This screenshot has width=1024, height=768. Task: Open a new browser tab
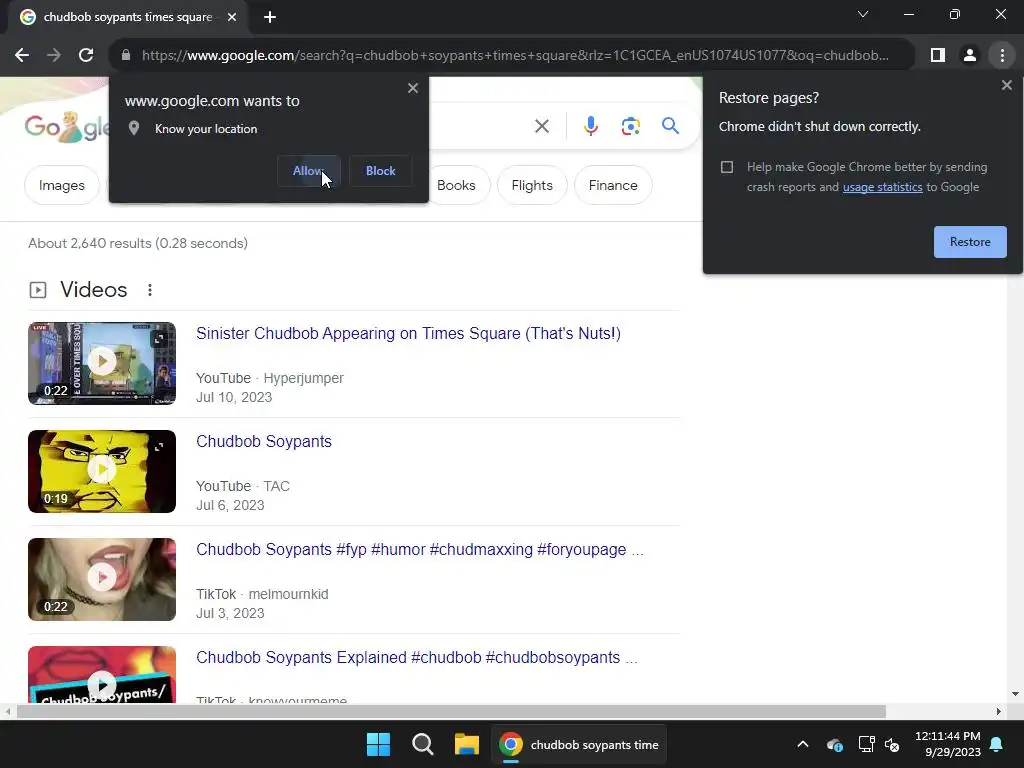pyautogui.click(x=270, y=17)
